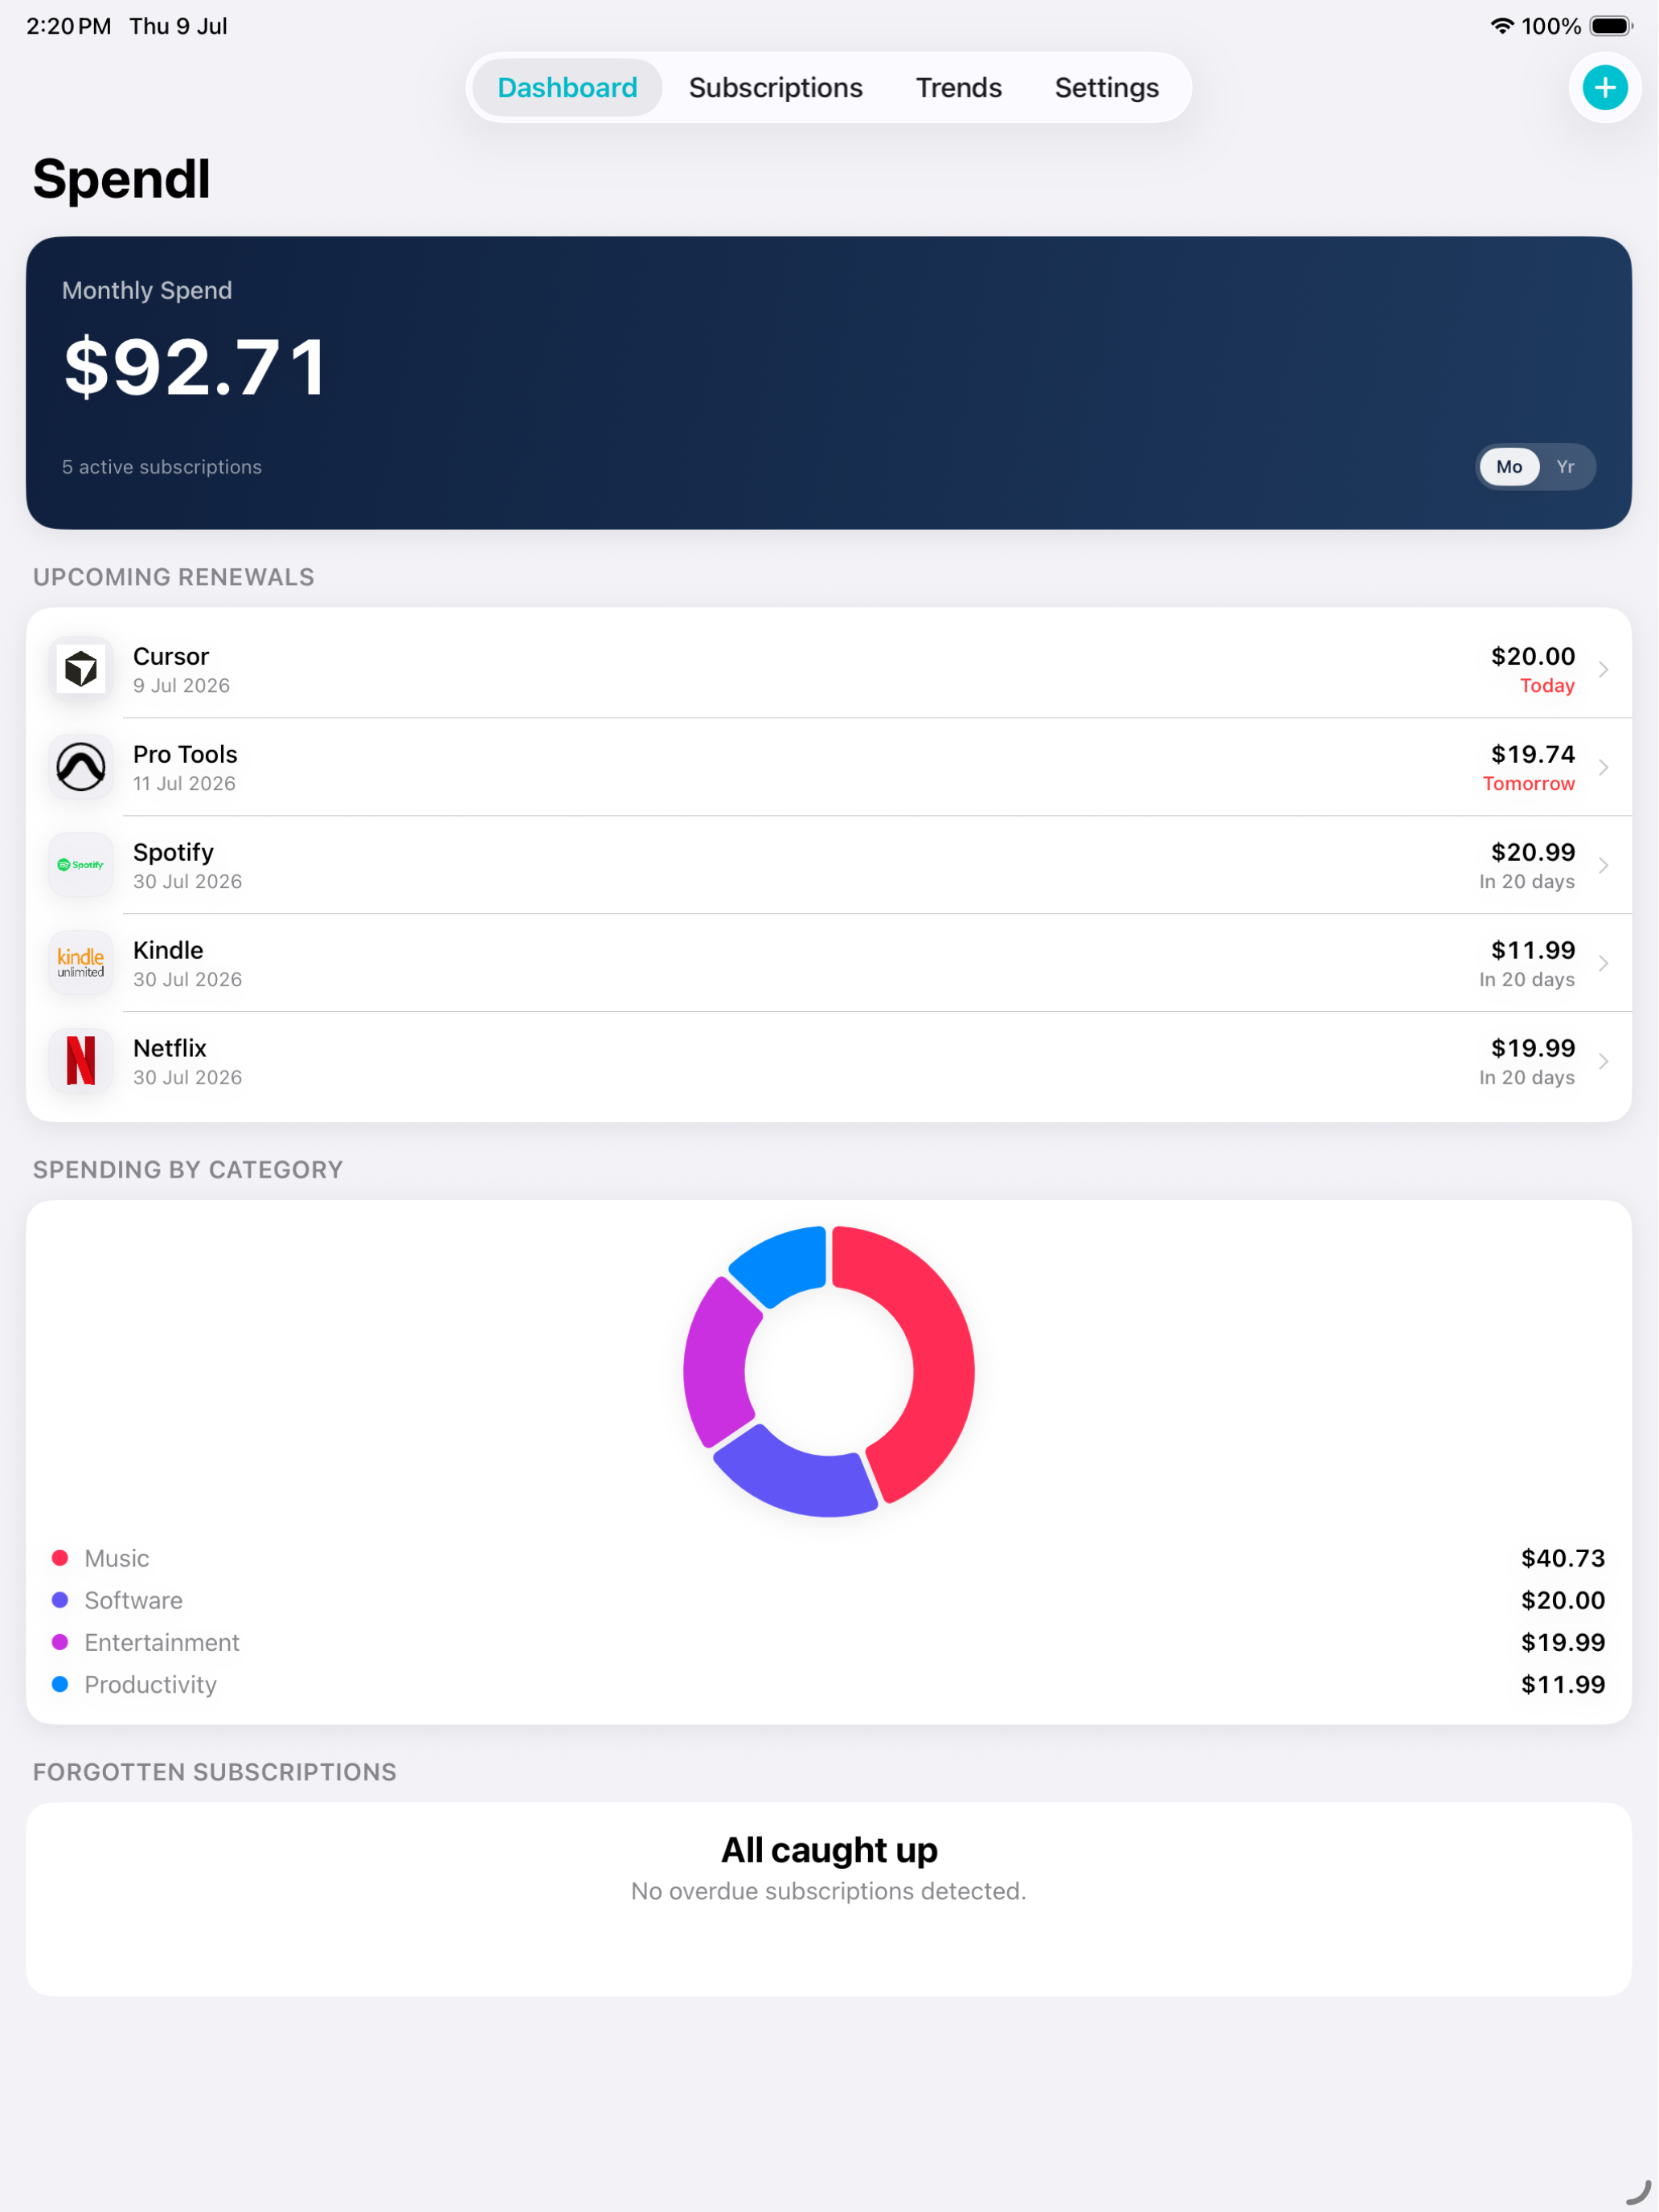The height and width of the screenshot is (2212, 1659).
Task: Switch to the Subscriptions tab
Action: [775, 88]
